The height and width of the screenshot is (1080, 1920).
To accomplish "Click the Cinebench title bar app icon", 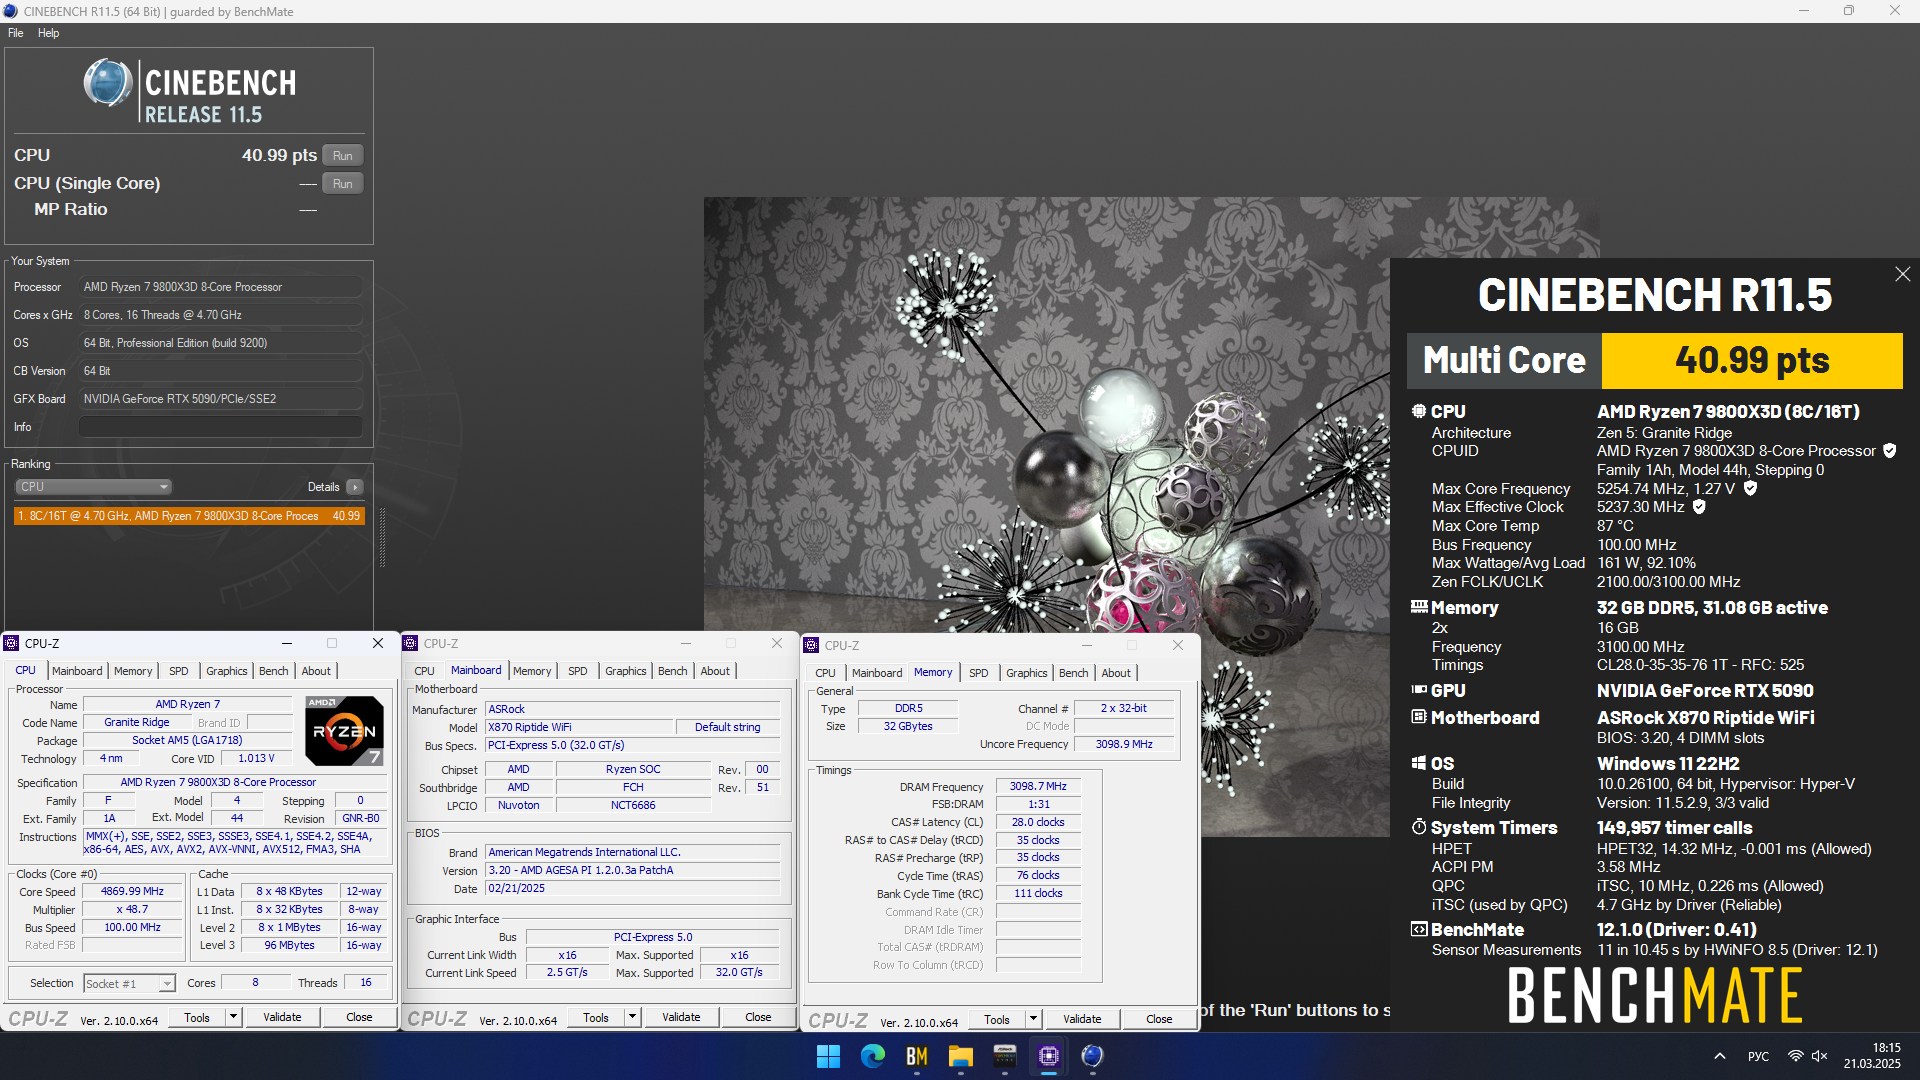I will click(10, 11).
